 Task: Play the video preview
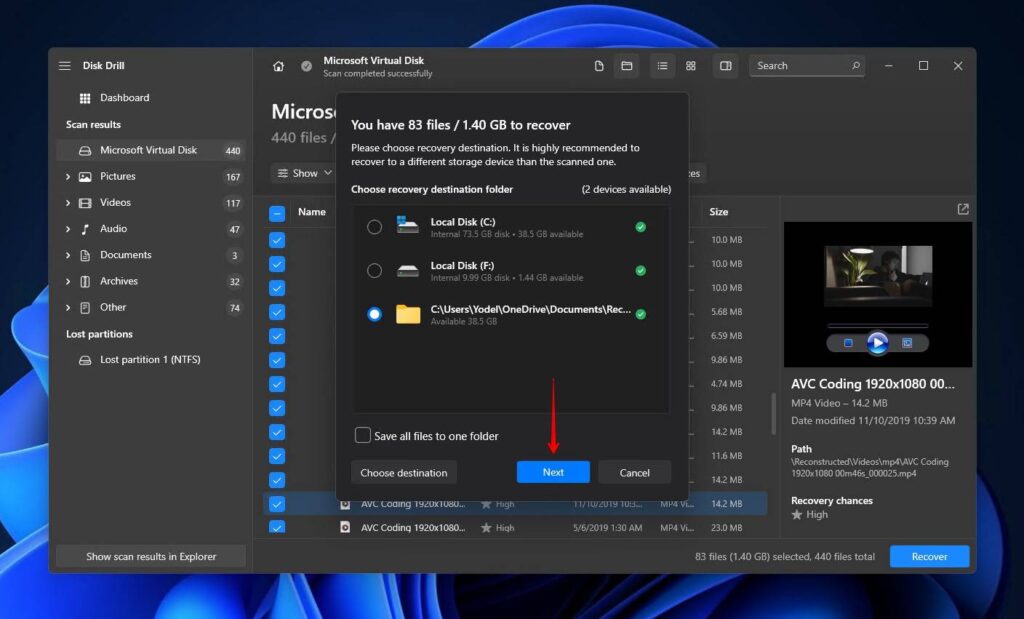click(x=877, y=343)
